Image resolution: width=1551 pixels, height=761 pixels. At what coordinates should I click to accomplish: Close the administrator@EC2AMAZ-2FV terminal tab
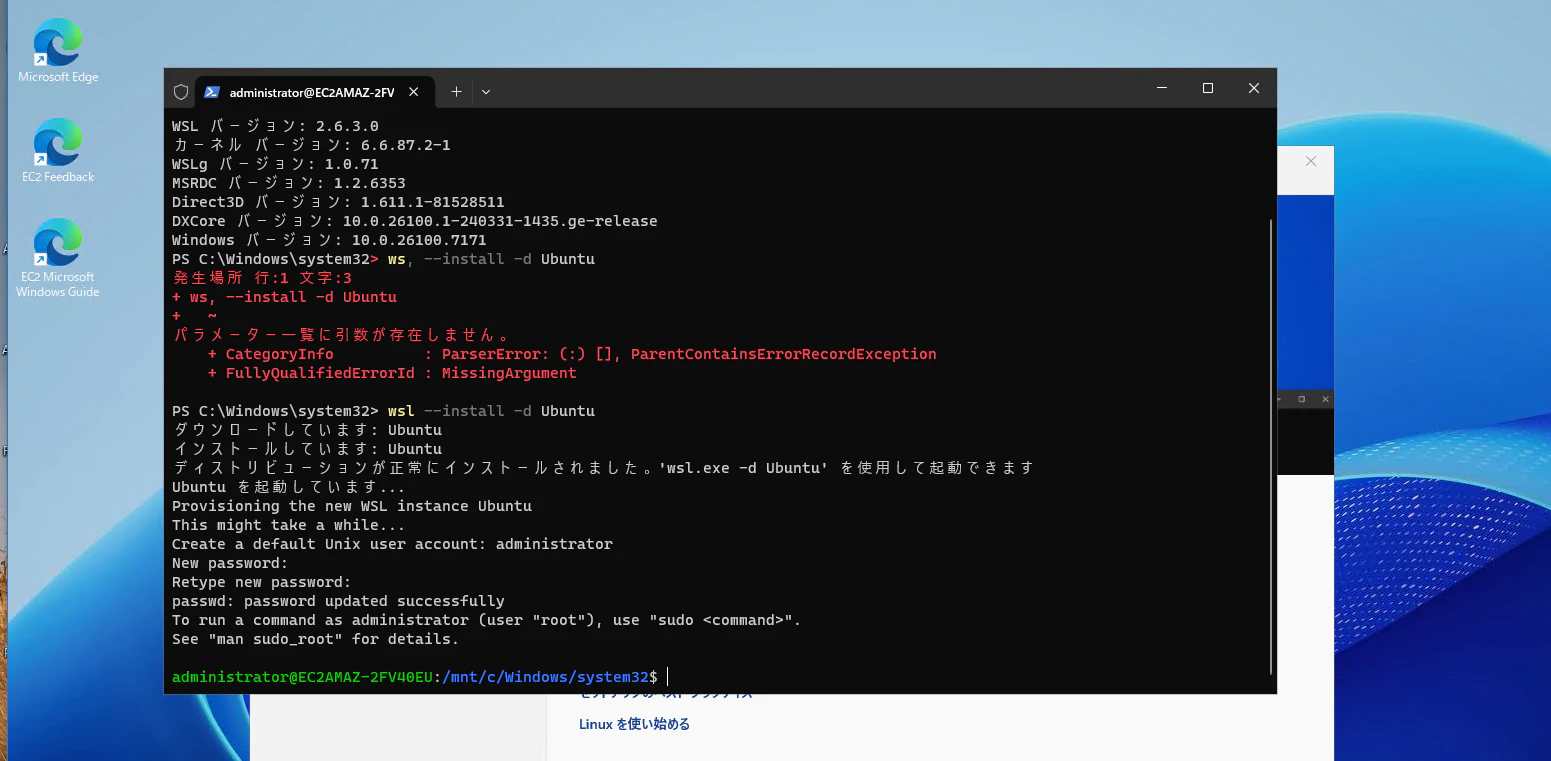(x=414, y=92)
